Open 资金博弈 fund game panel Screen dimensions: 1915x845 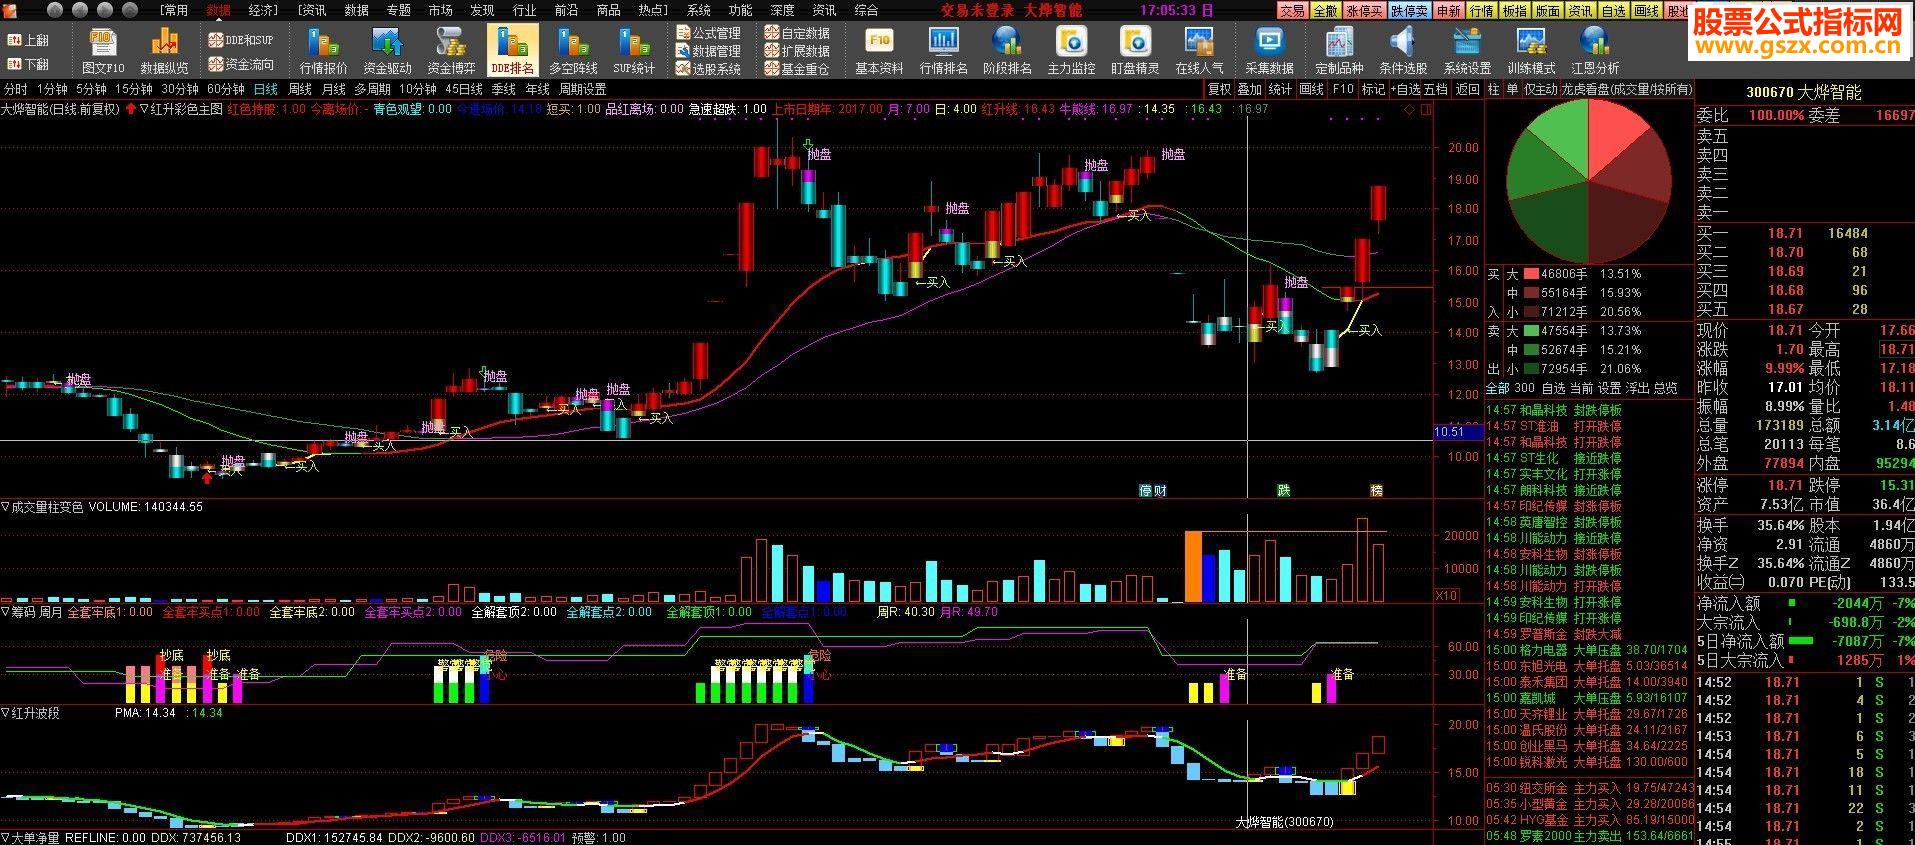click(x=451, y=51)
